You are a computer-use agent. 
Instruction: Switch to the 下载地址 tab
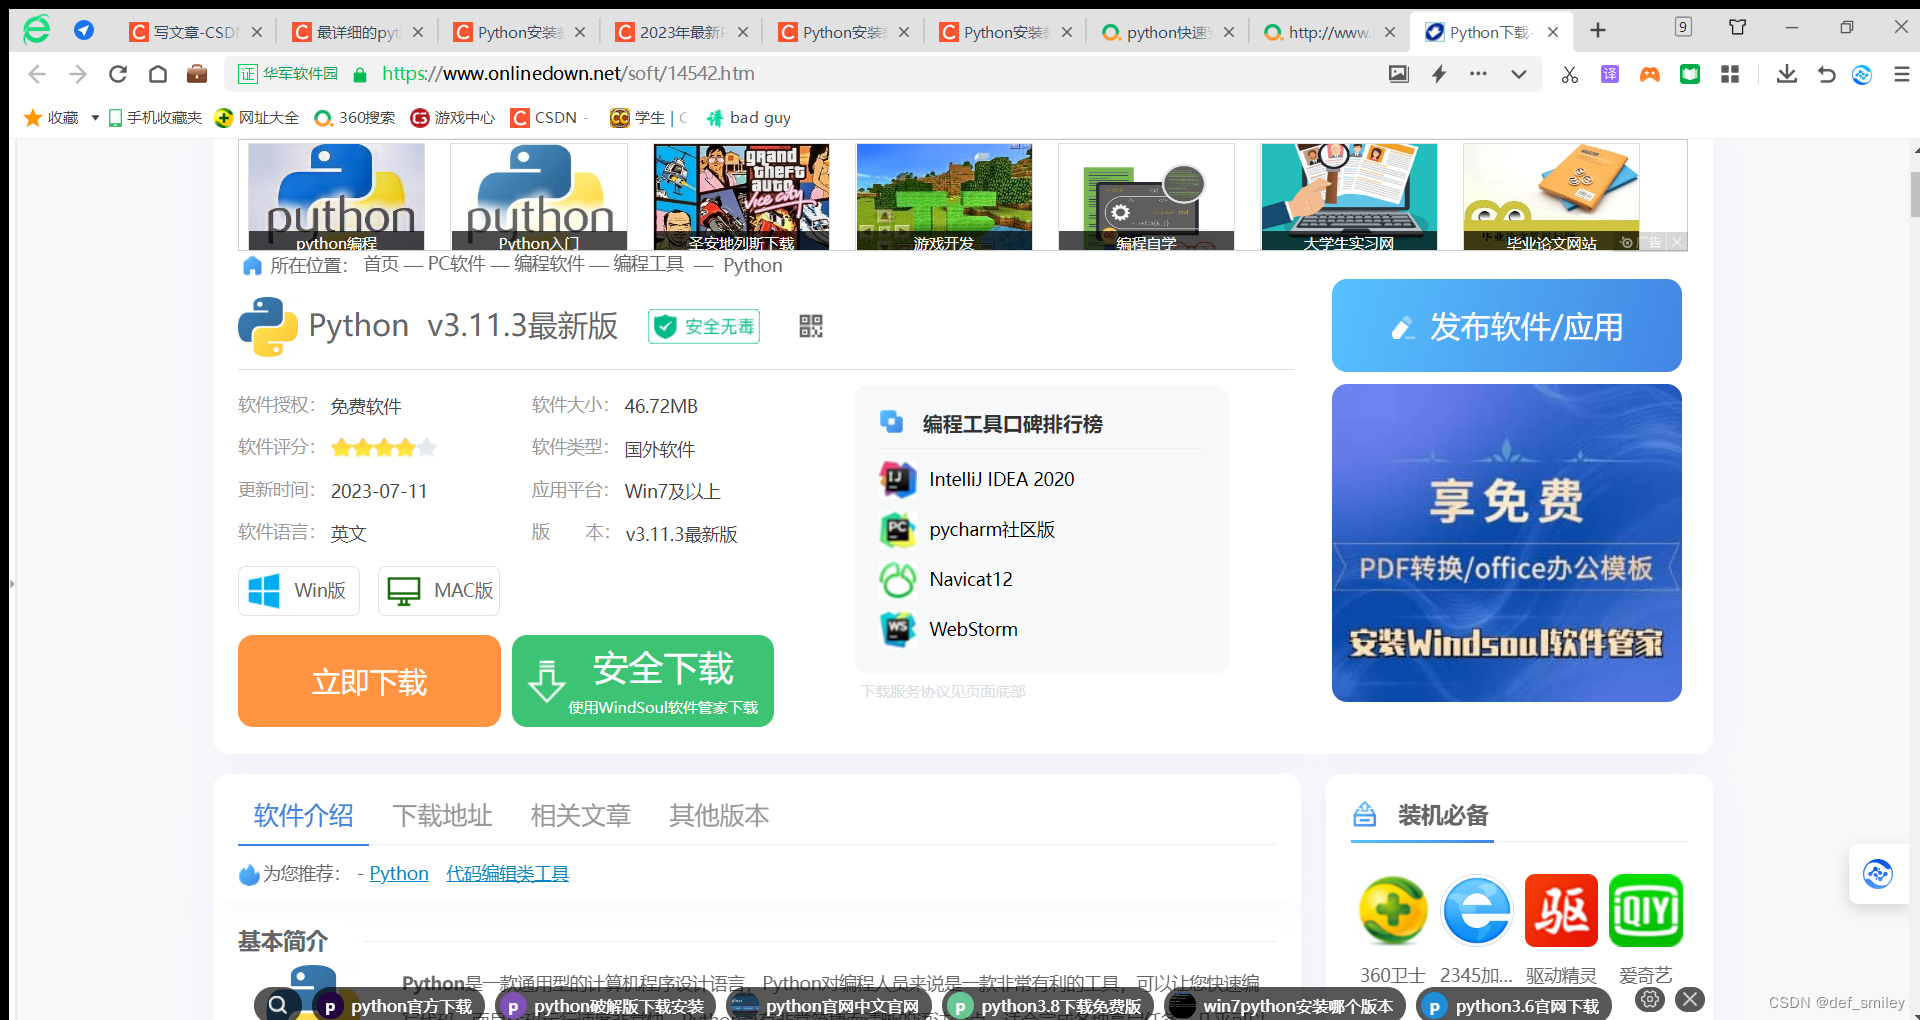pyautogui.click(x=443, y=815)
